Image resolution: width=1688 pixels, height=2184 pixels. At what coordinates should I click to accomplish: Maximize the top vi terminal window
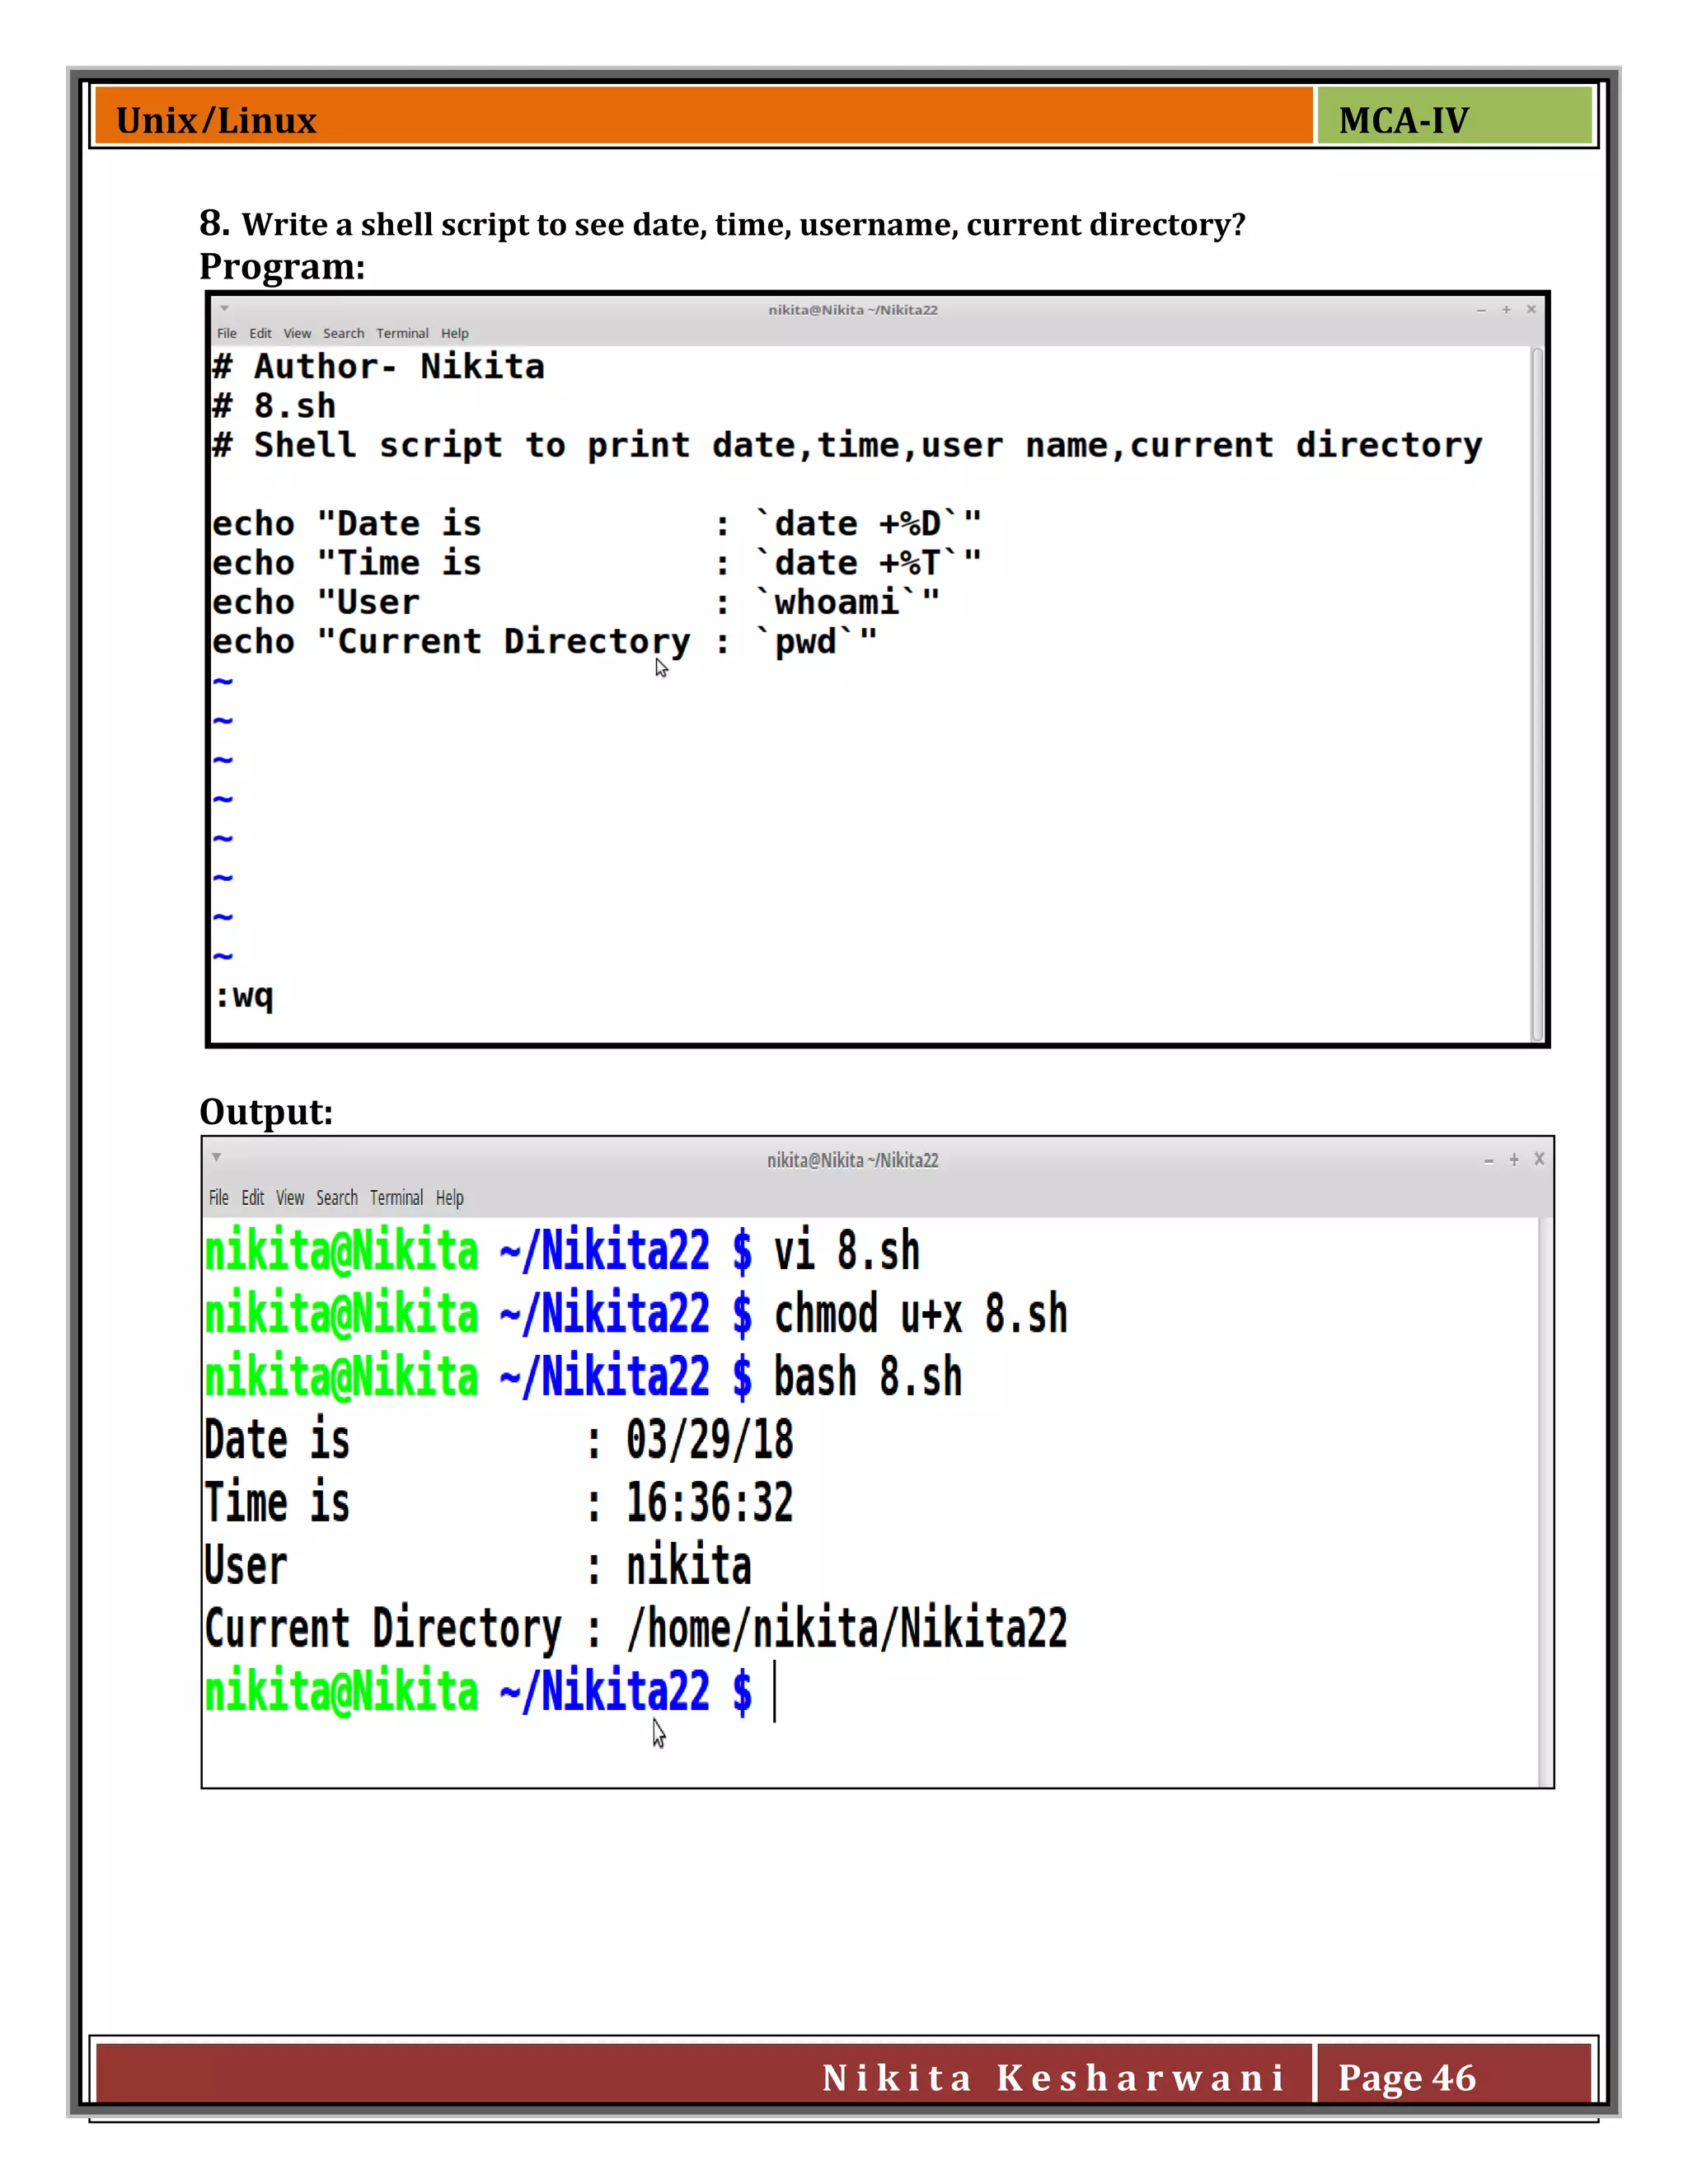(x=1506, y=310)
